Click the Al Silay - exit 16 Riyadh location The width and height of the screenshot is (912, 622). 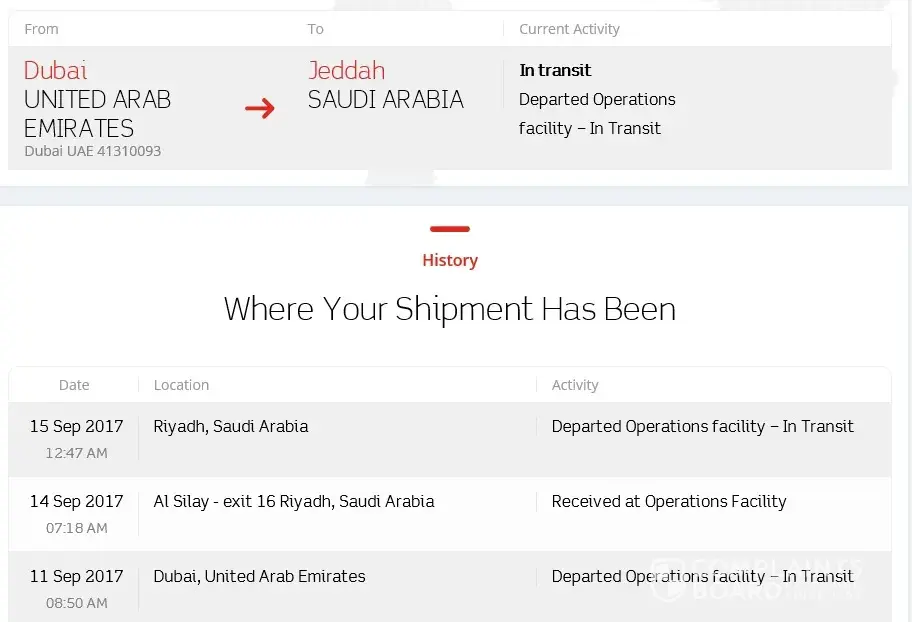(294, 501)
